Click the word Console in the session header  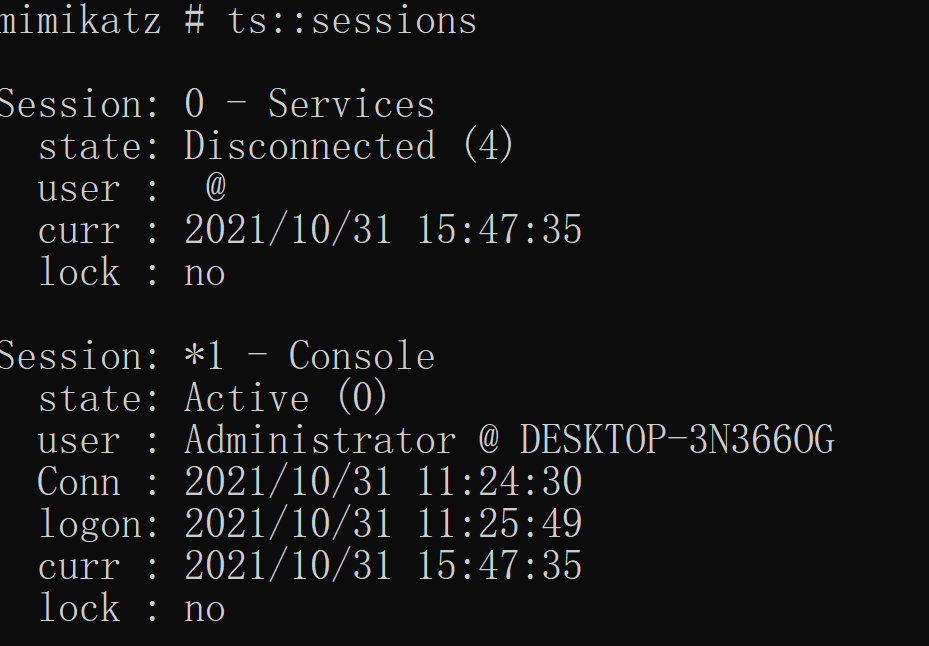(x=361, y=356)
